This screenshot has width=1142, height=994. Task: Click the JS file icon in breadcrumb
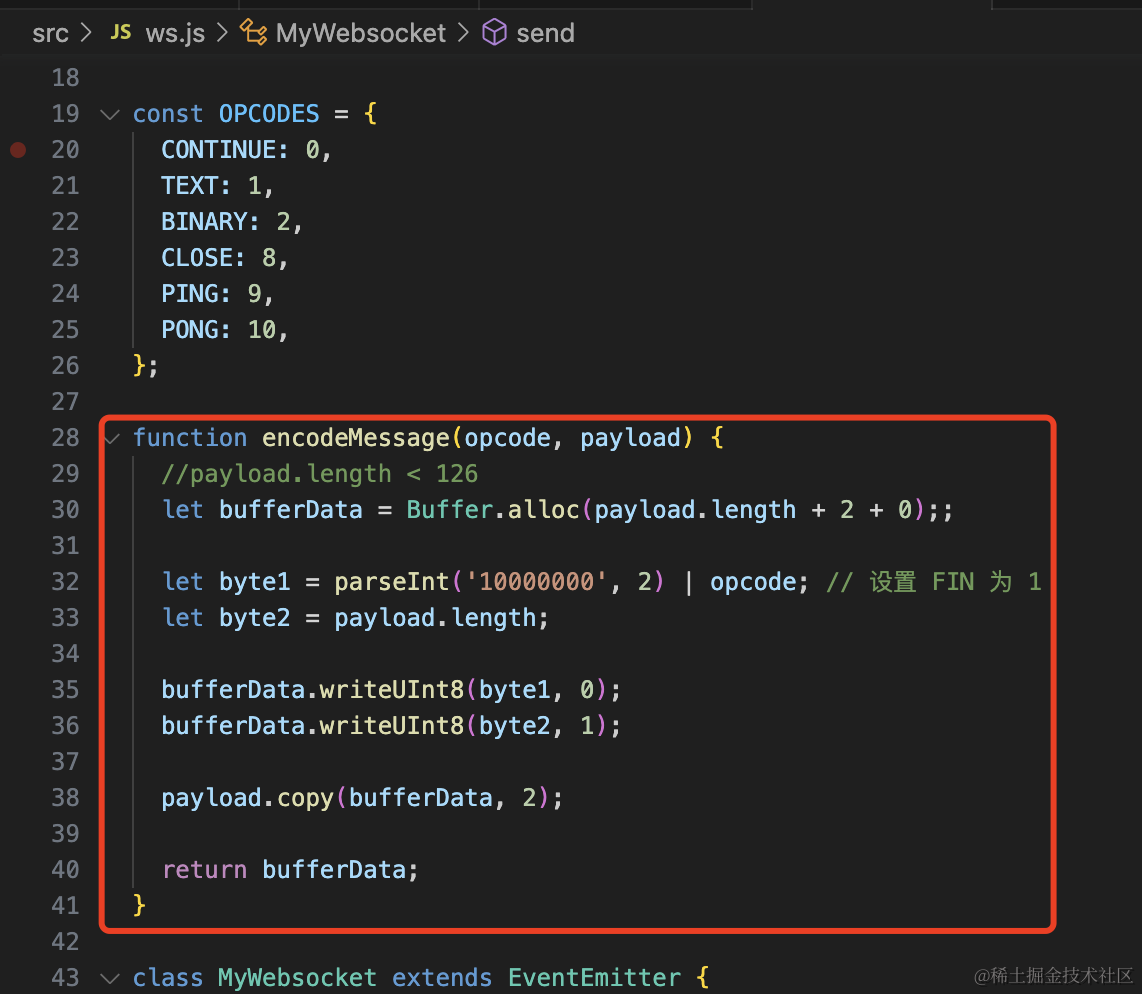coord(120,33)
